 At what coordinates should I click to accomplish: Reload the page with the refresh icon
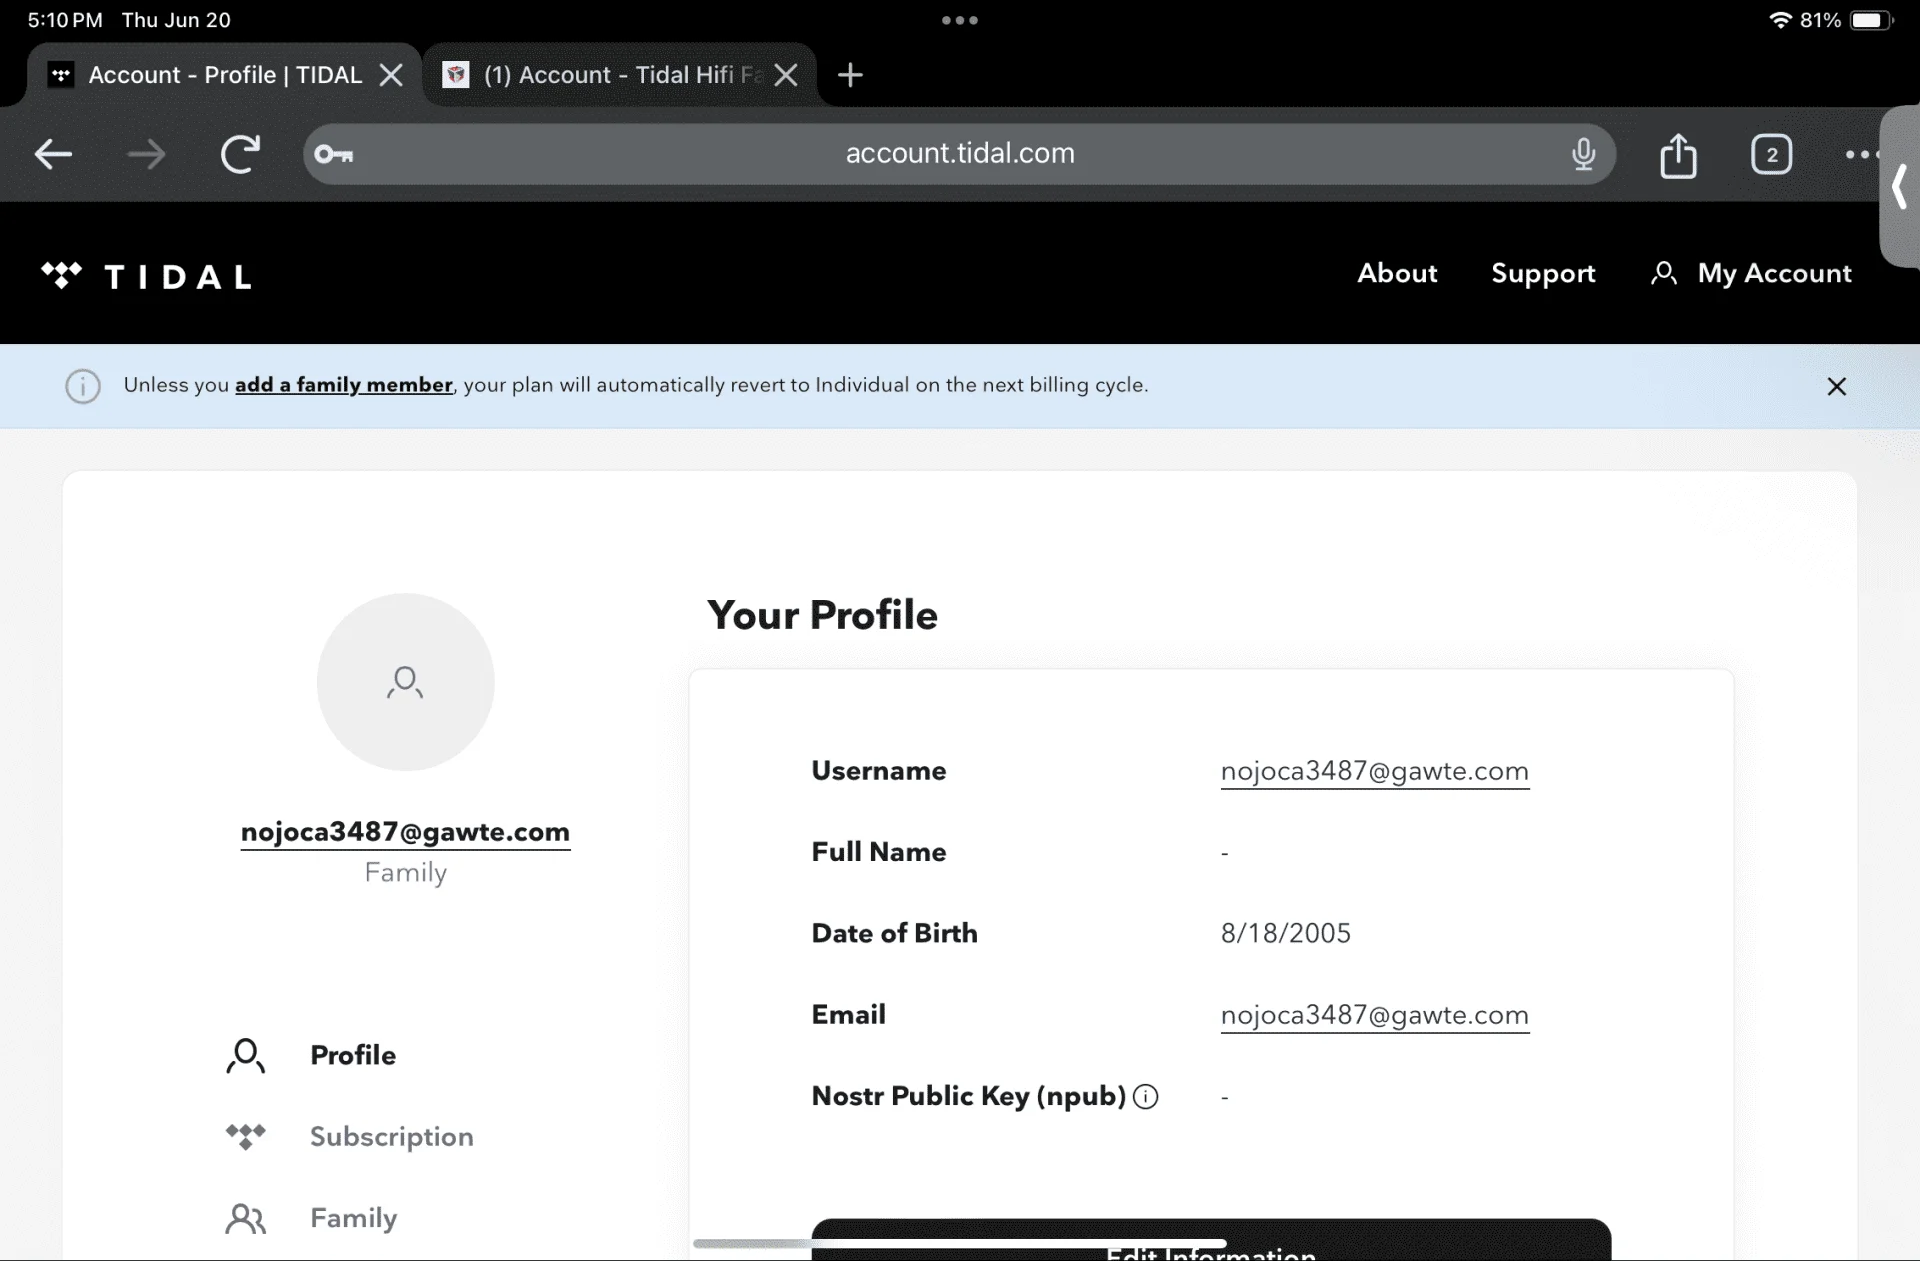pyautogui.click(x=240, y=154)
